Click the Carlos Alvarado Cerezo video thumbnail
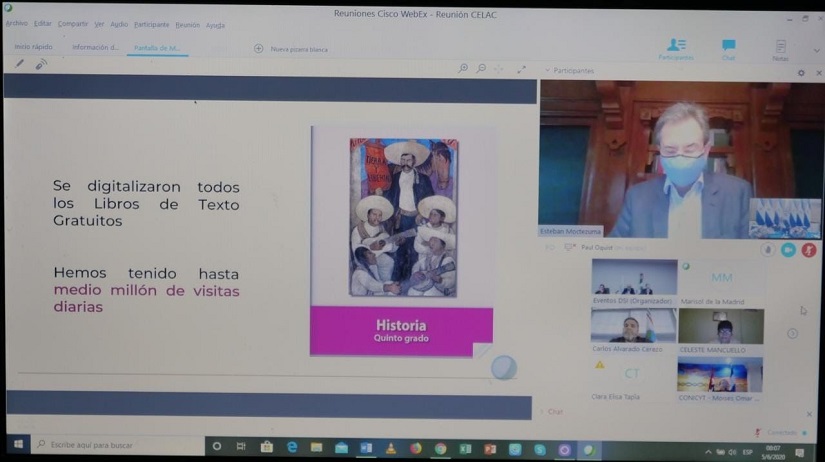This screenshot has width=825, height=462. pyautogui.click(x=633, y=326)
